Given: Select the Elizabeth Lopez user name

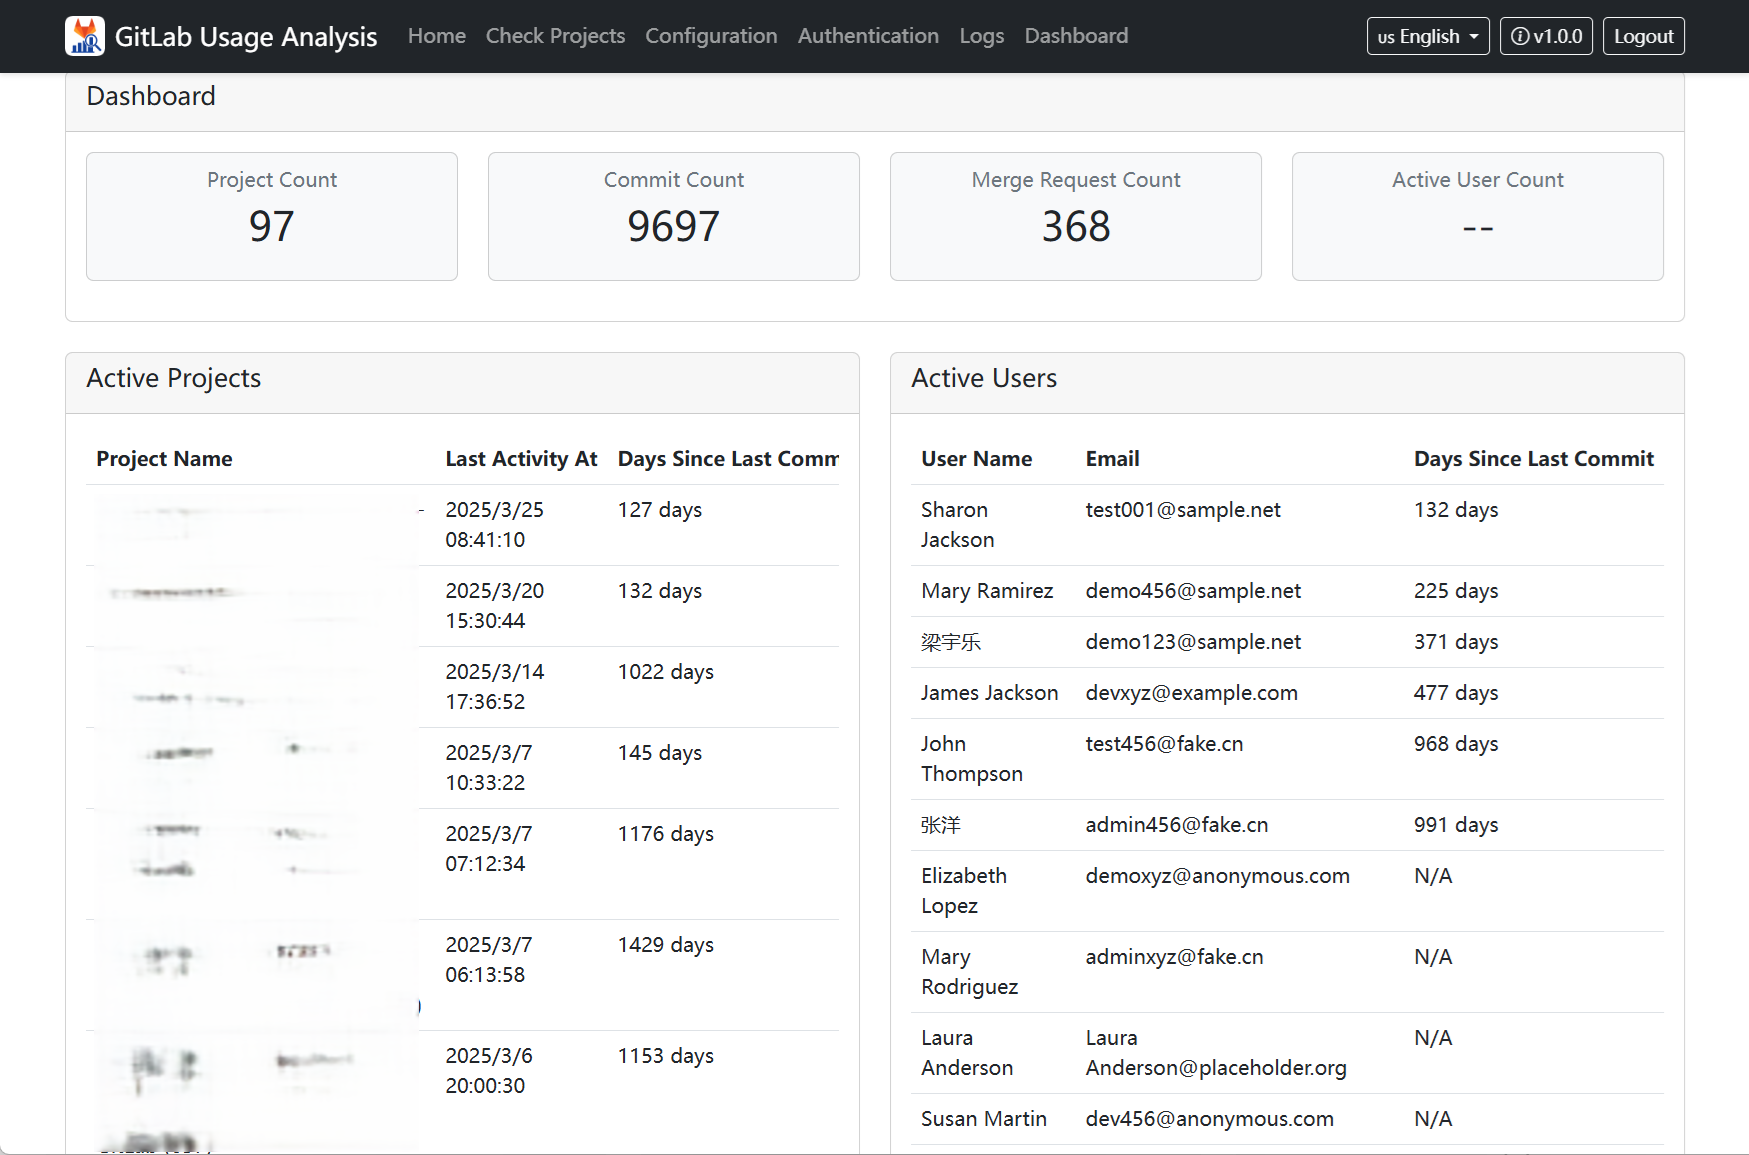Looking at the screenshot, I should (963, 891).
